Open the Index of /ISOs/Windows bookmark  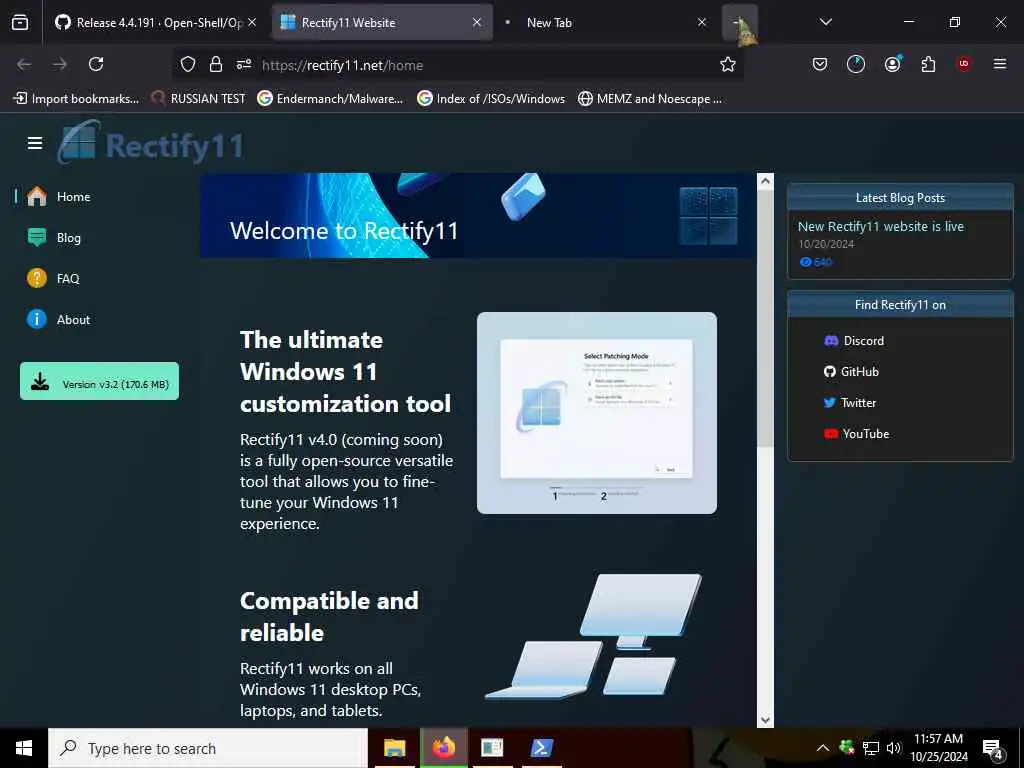pyautogui.click(x=491, y=99)
